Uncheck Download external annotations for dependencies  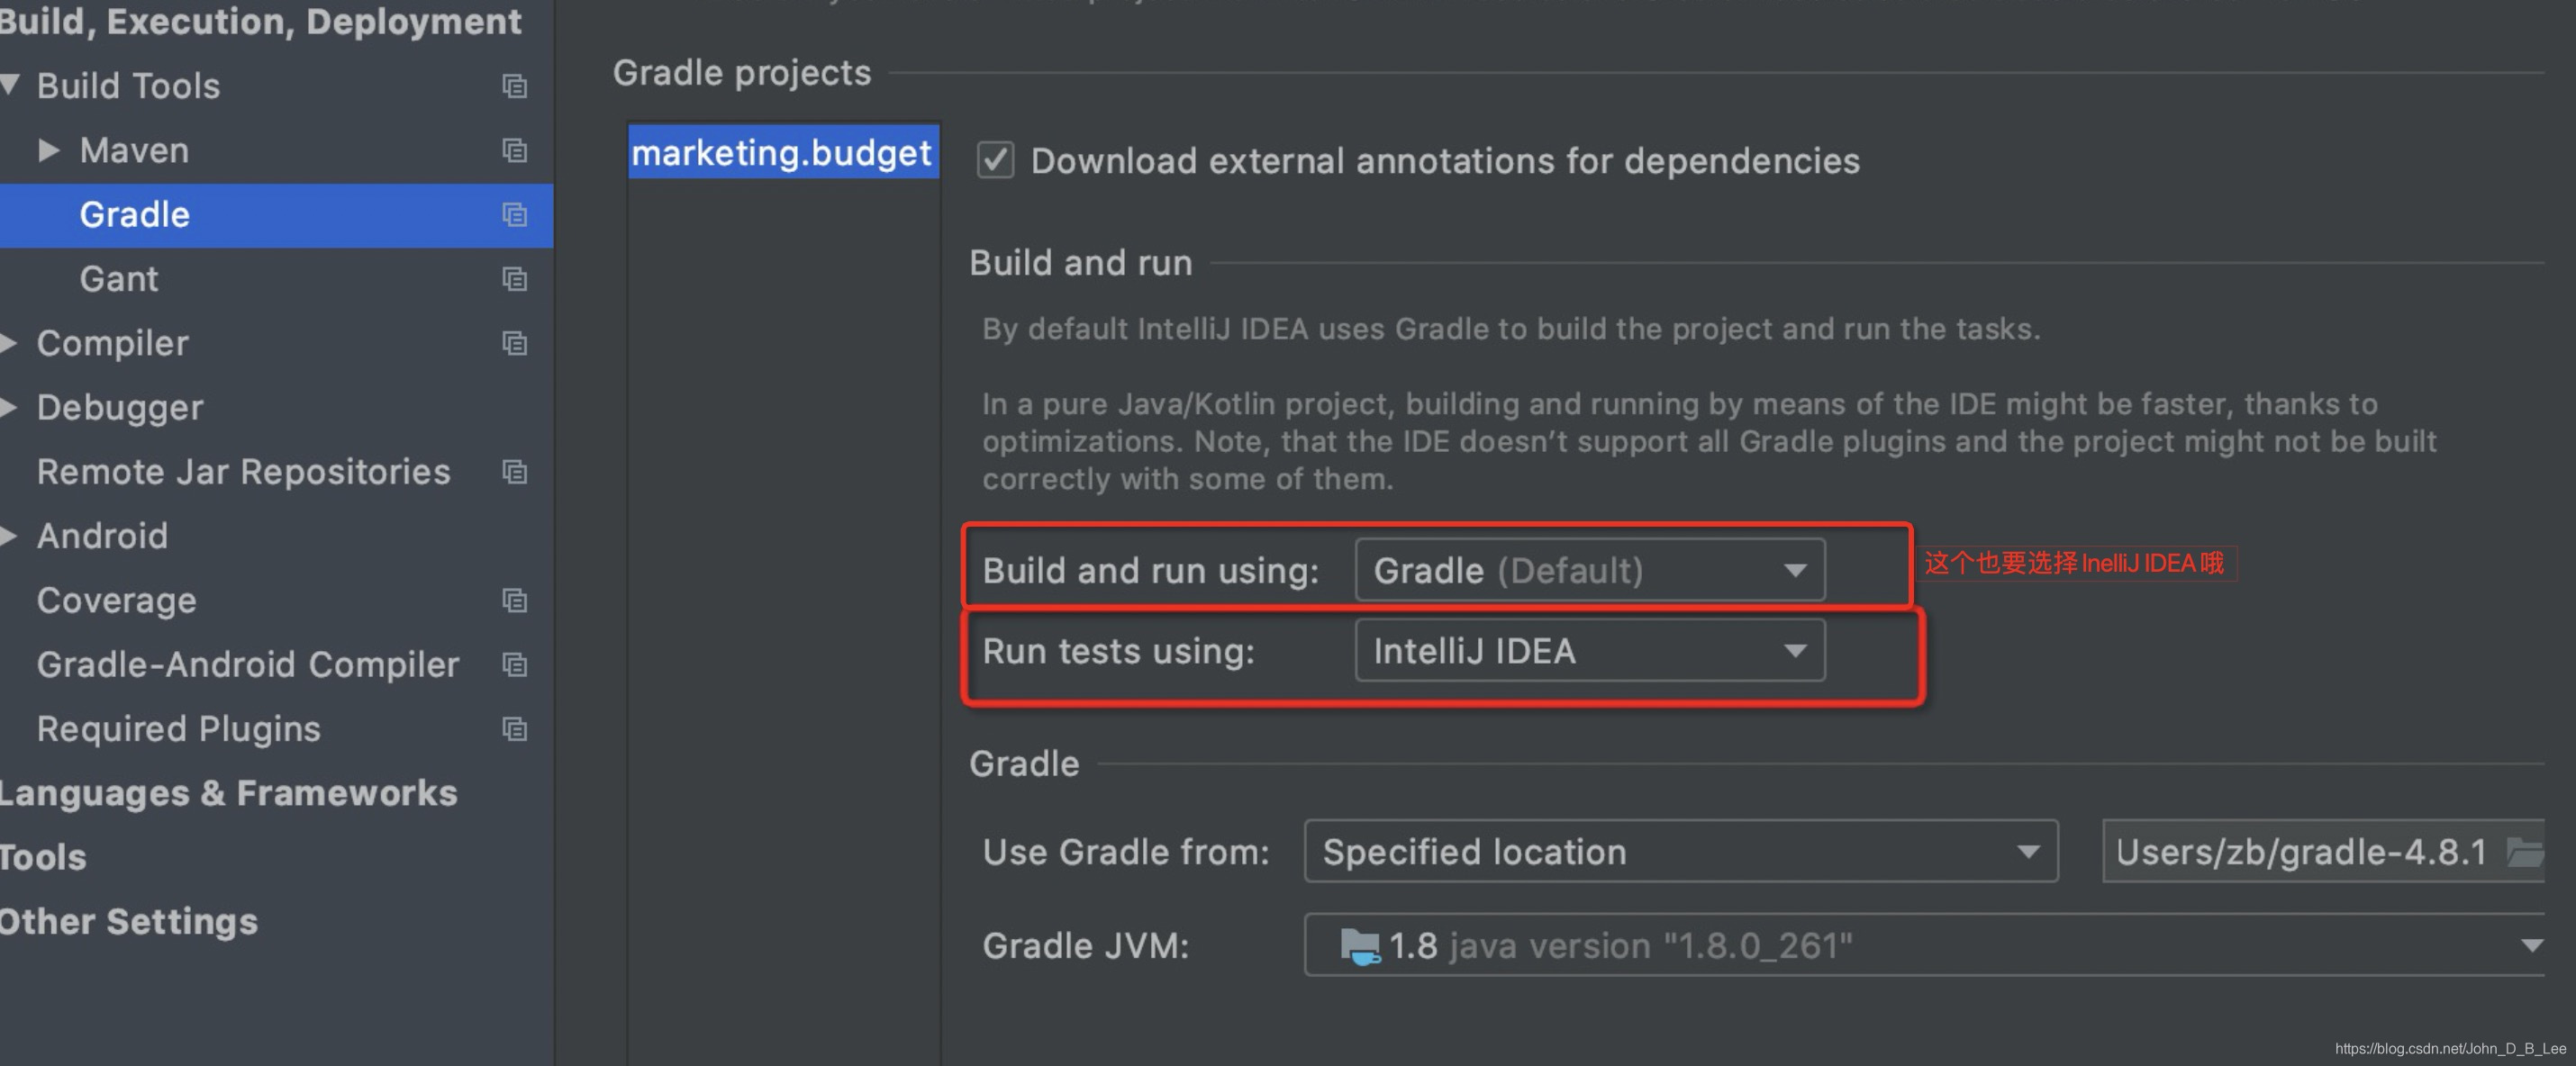[994, 160]
